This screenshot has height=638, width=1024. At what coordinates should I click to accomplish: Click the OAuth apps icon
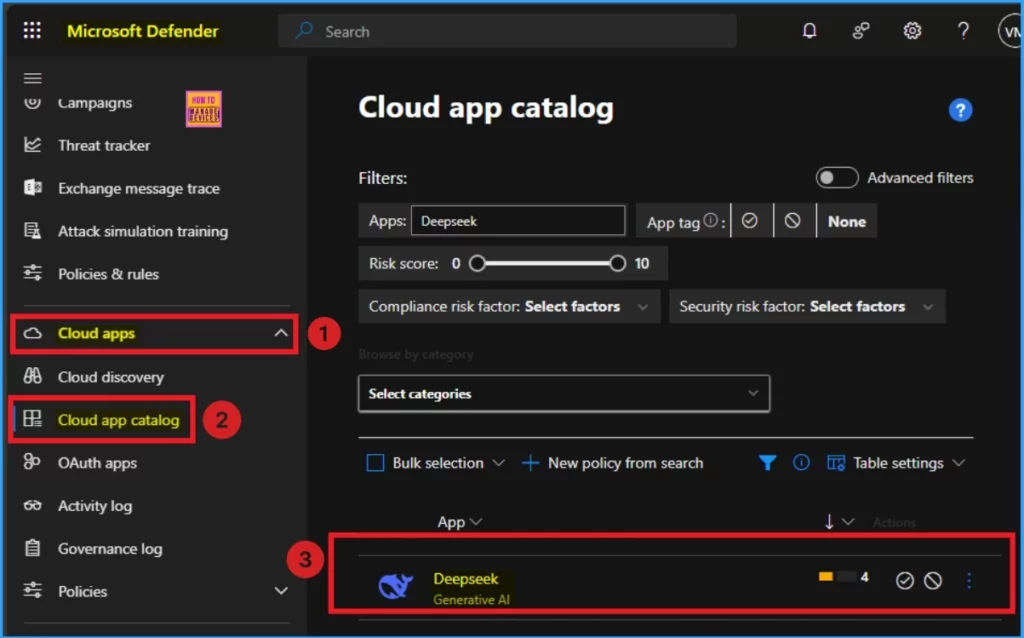click(32, 462)
